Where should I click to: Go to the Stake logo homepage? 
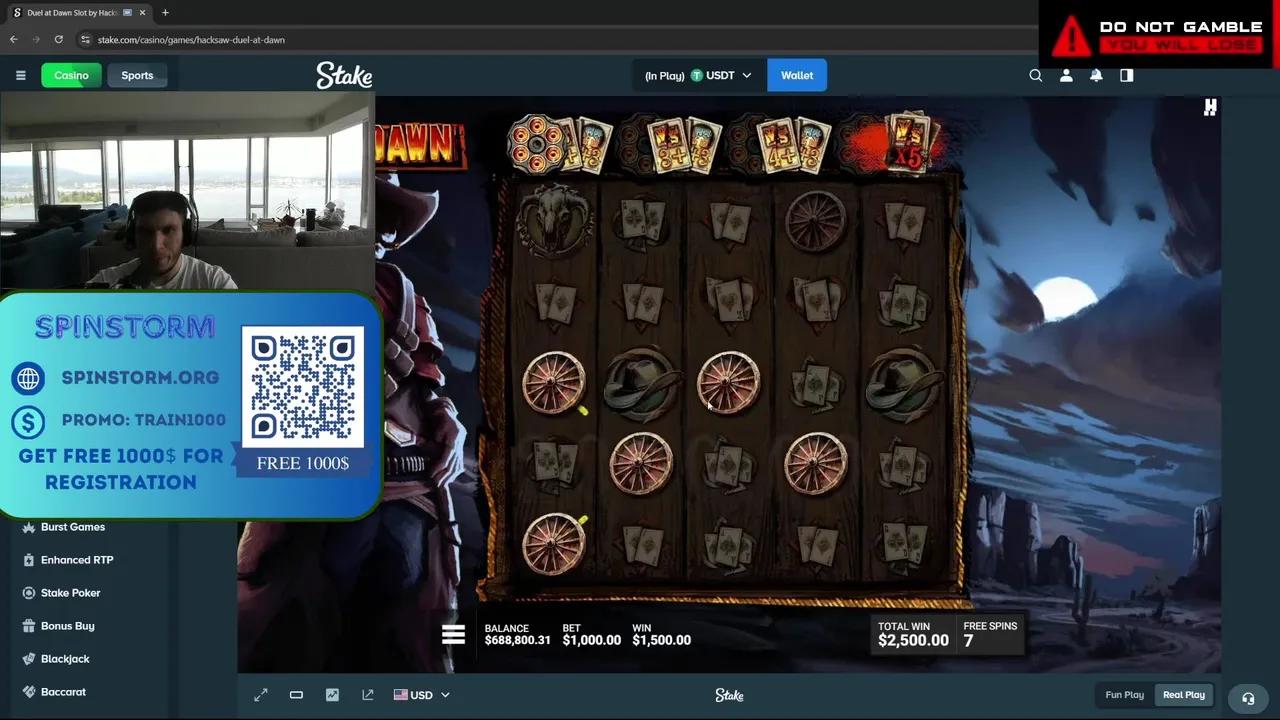[x=344, y=75]
